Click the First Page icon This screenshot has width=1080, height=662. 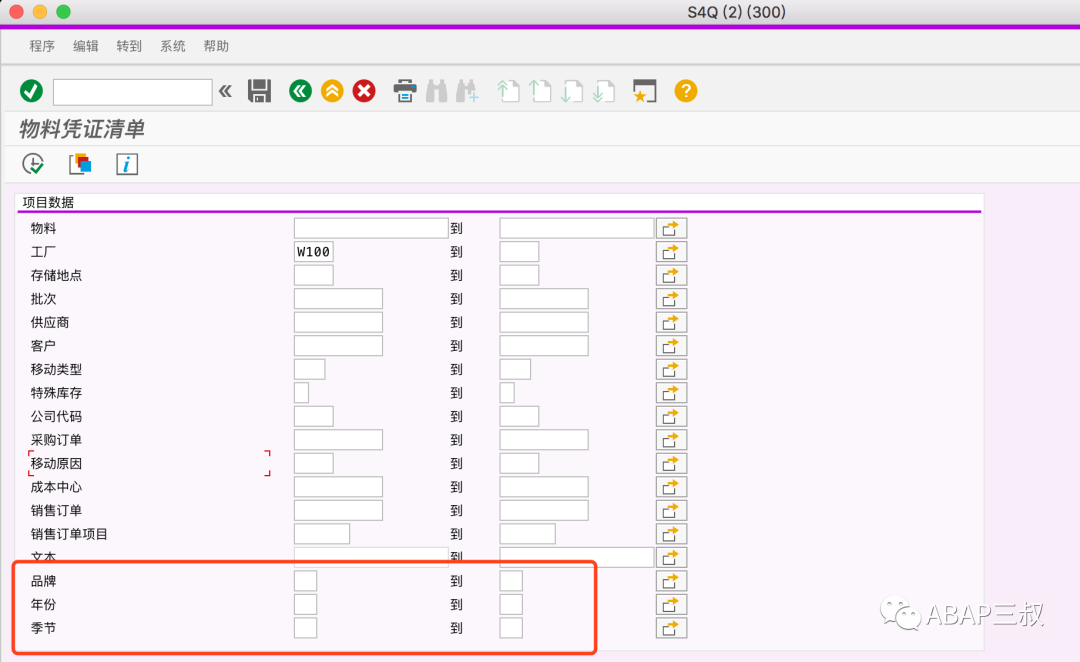pyautogui.click(x=508, y=91)
